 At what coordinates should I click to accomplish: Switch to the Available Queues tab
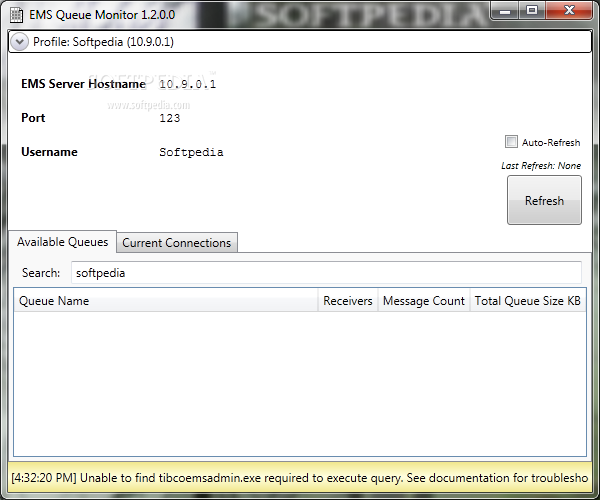(62, 242)
